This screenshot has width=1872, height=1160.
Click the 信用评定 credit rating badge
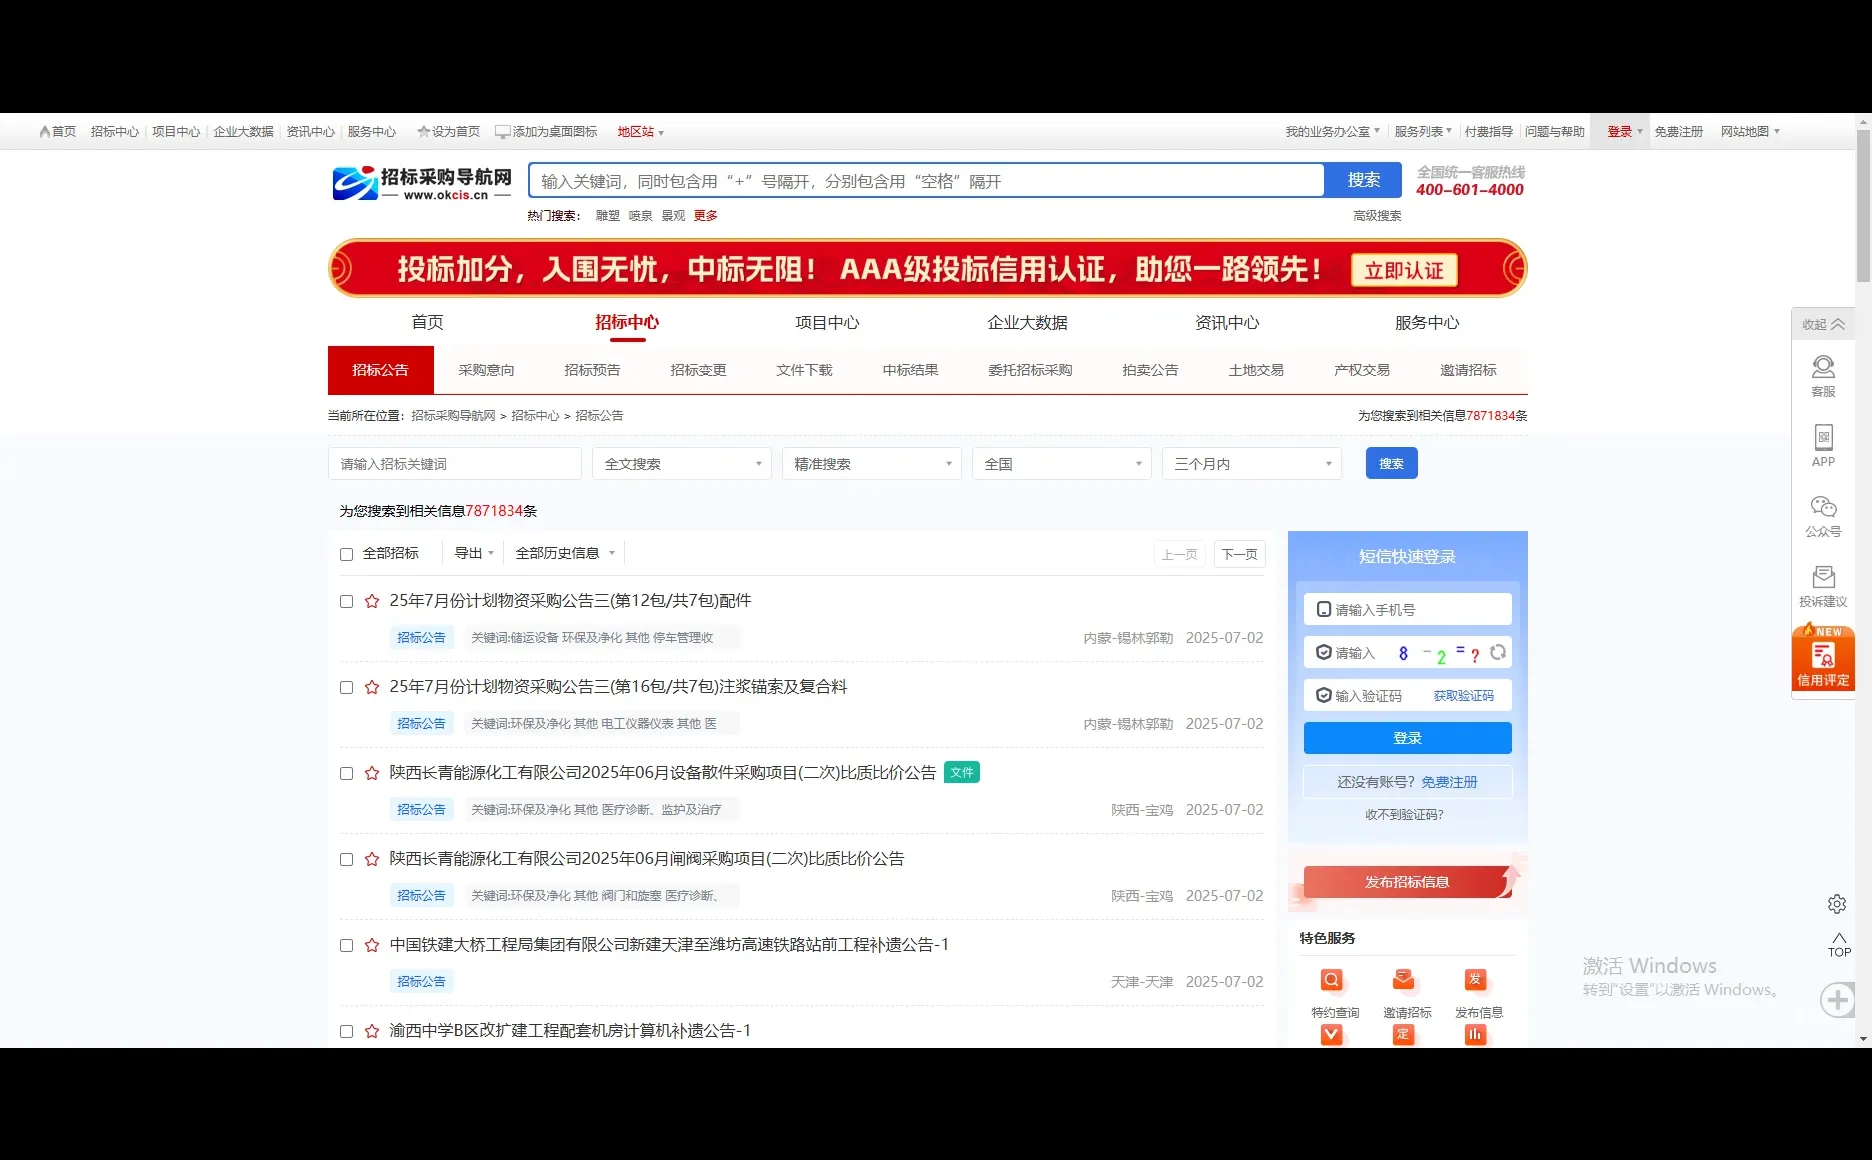coord(1823,658)
